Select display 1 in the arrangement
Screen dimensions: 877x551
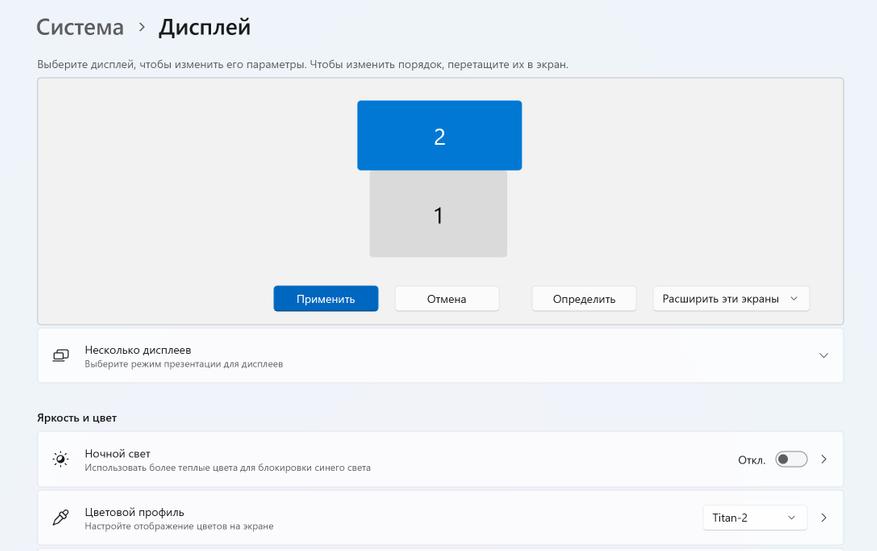pos(438,215)
